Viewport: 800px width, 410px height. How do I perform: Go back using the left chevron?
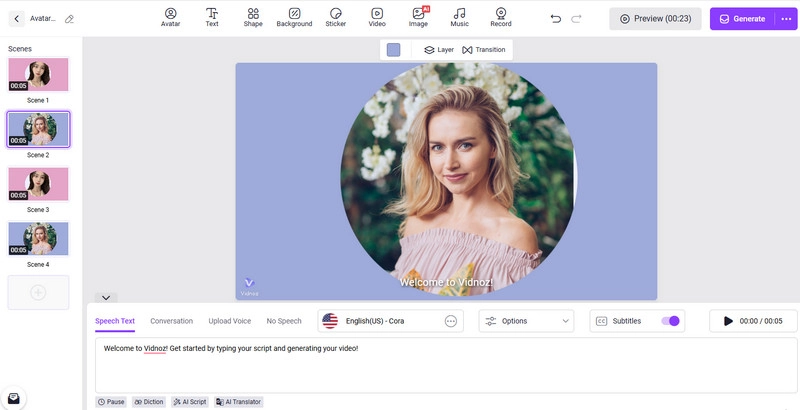17,19
